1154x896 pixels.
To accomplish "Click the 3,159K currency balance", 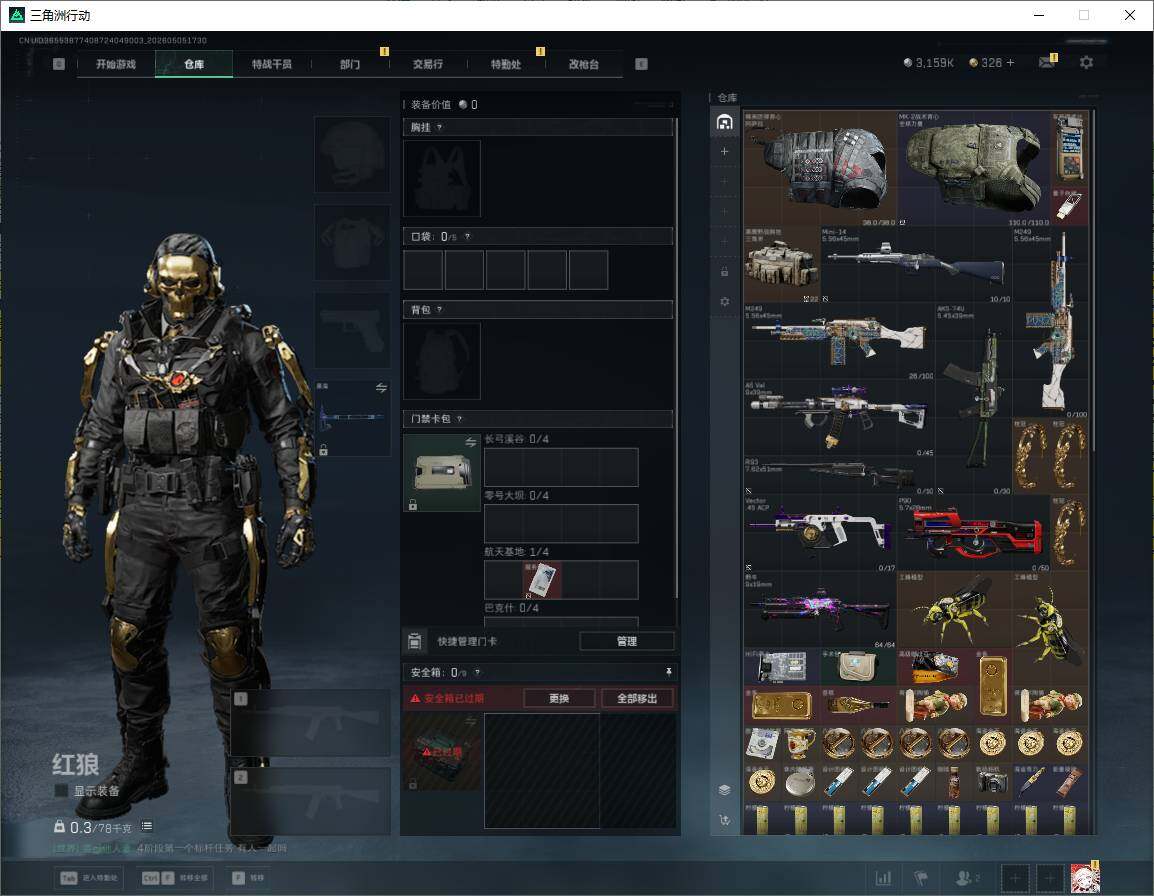I will [x=928, y=63].
